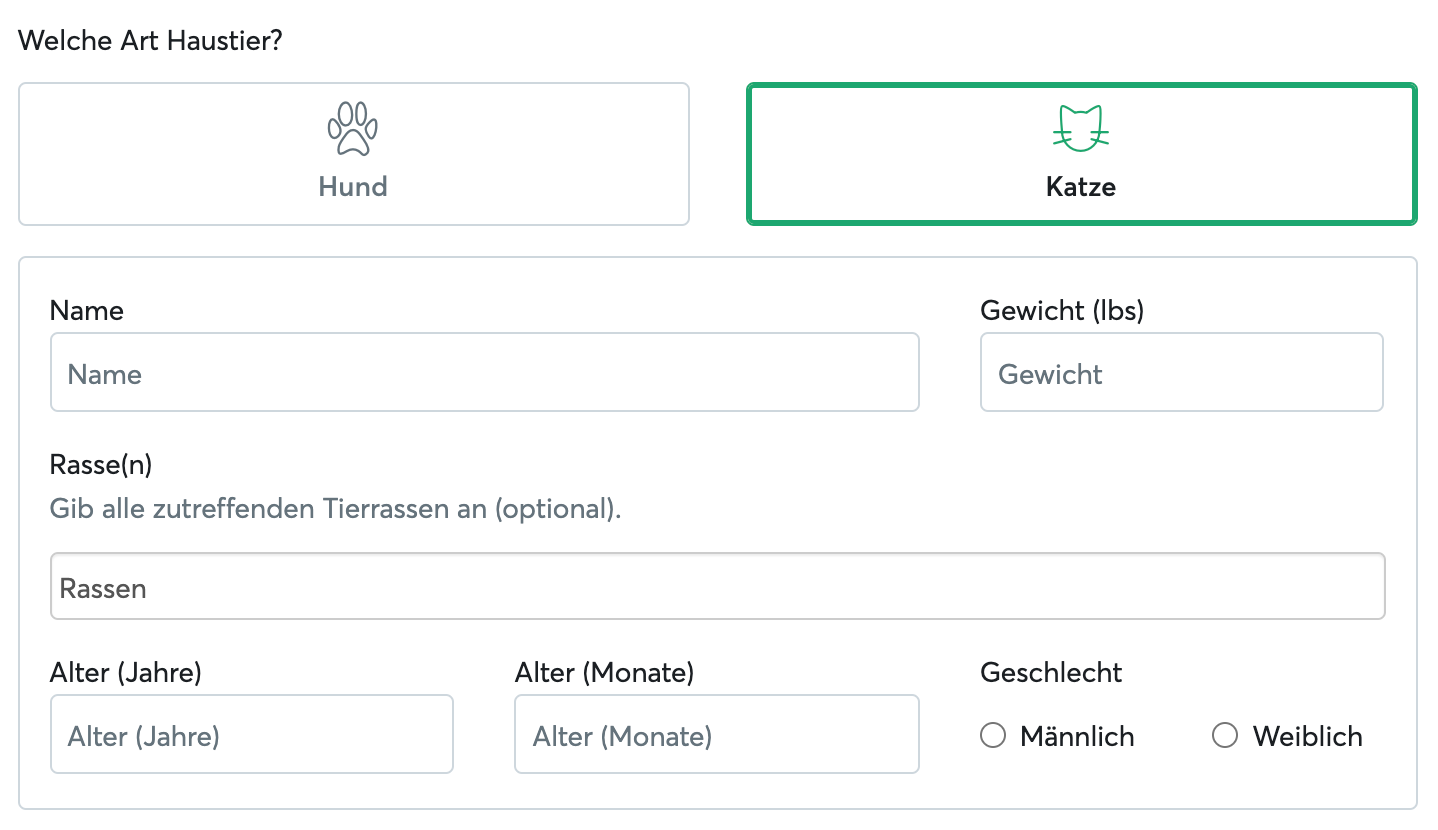Click the Männlich option text

[1077, 737]
